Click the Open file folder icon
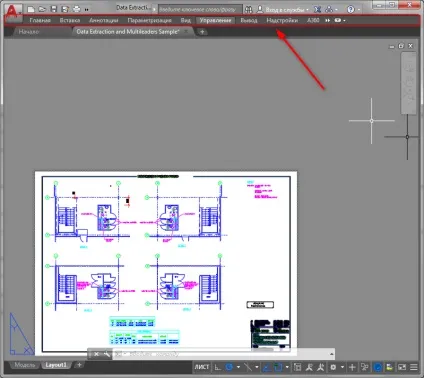The width and height of the screenshot is (424, 378). [42, 9]
